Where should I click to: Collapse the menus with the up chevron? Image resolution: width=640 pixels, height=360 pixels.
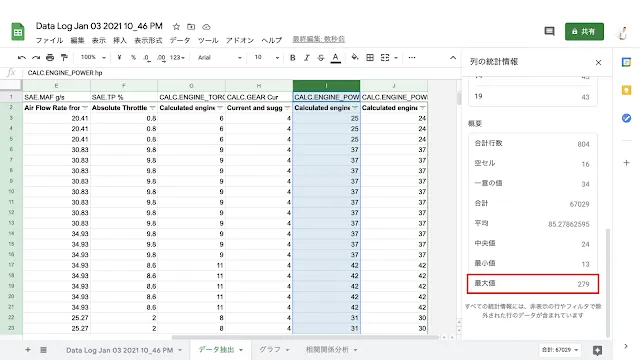(x=453, y=58)
